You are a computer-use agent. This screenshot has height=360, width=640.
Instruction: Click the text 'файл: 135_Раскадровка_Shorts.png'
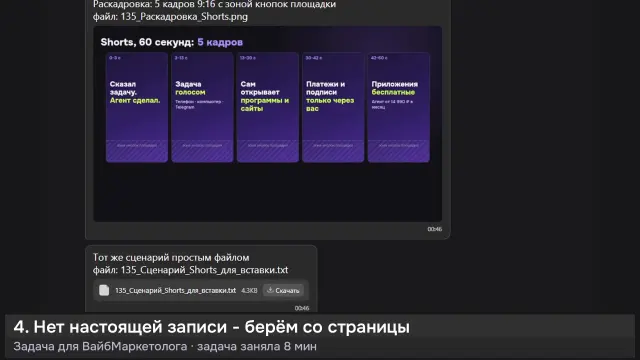170,17
